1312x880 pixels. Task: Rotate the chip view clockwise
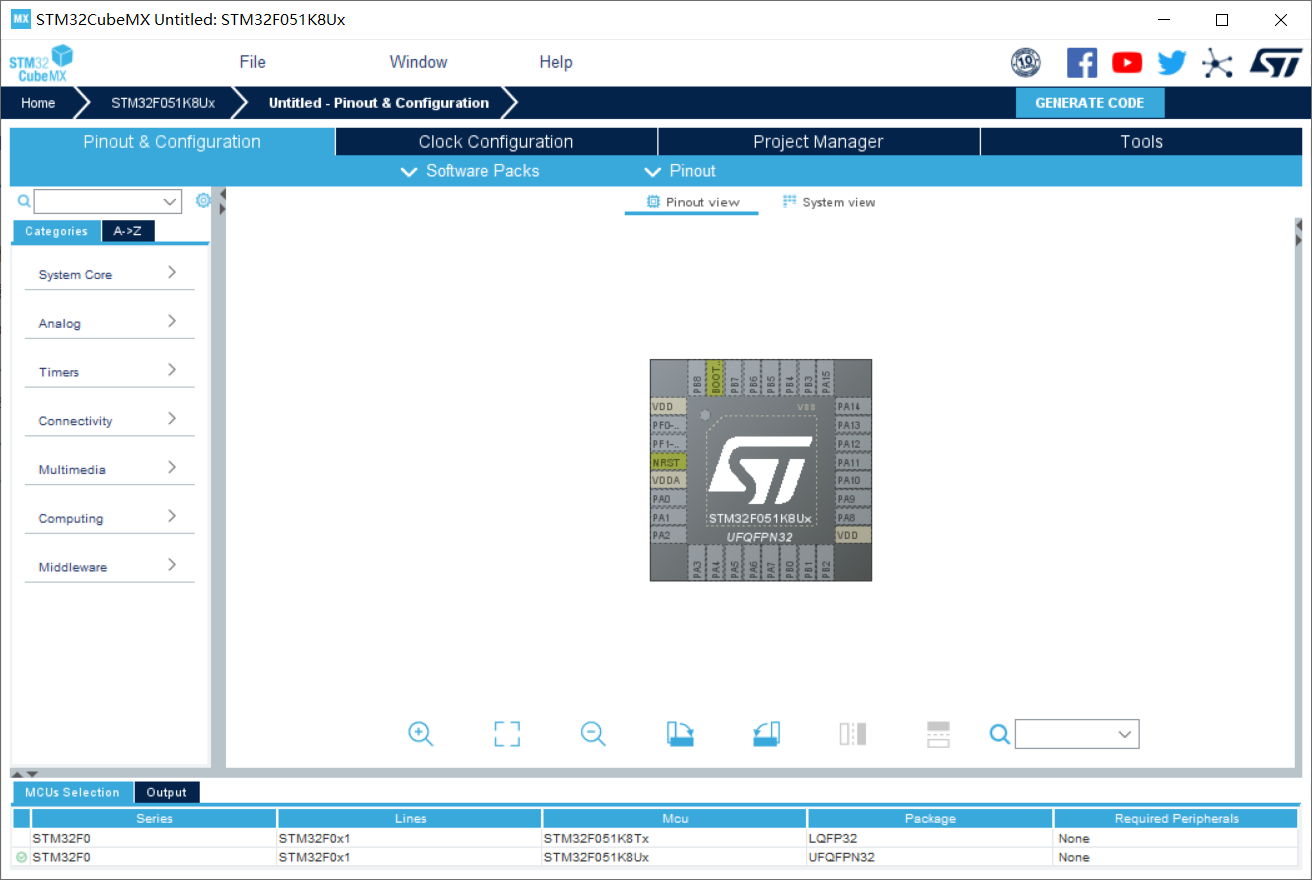coord(680,734)
